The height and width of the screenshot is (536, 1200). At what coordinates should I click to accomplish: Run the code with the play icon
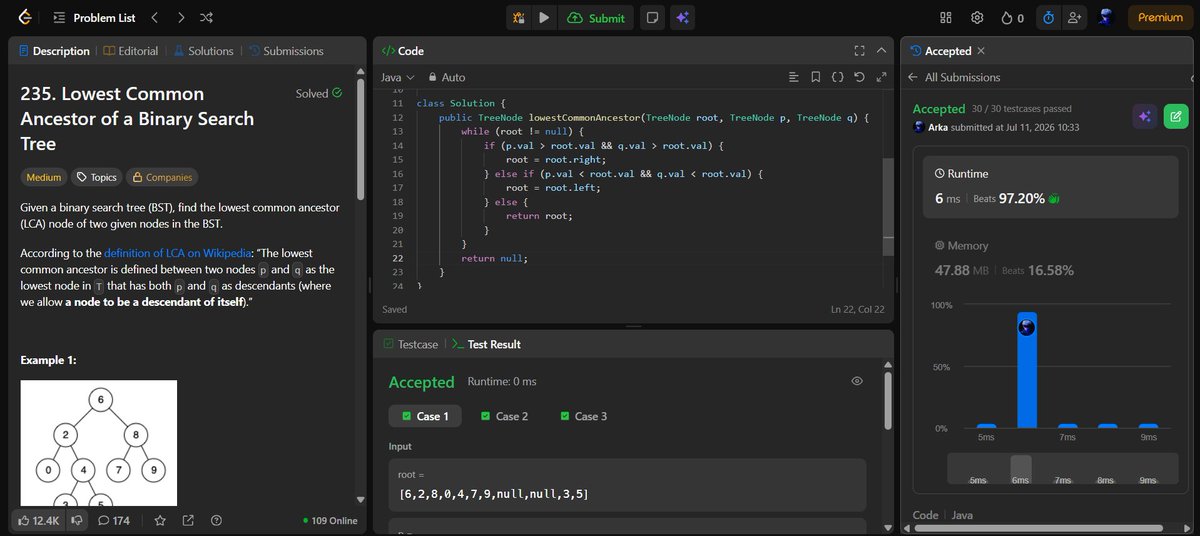tap(543, 18)
